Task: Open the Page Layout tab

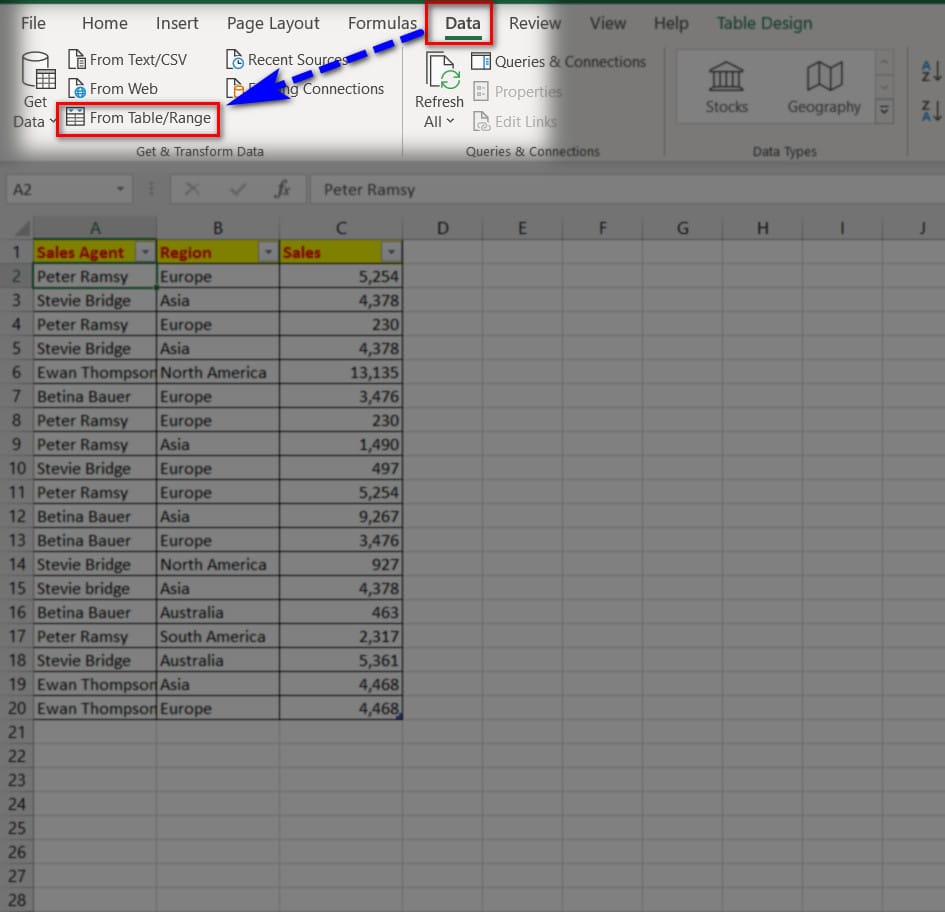Action: [273, 23]
